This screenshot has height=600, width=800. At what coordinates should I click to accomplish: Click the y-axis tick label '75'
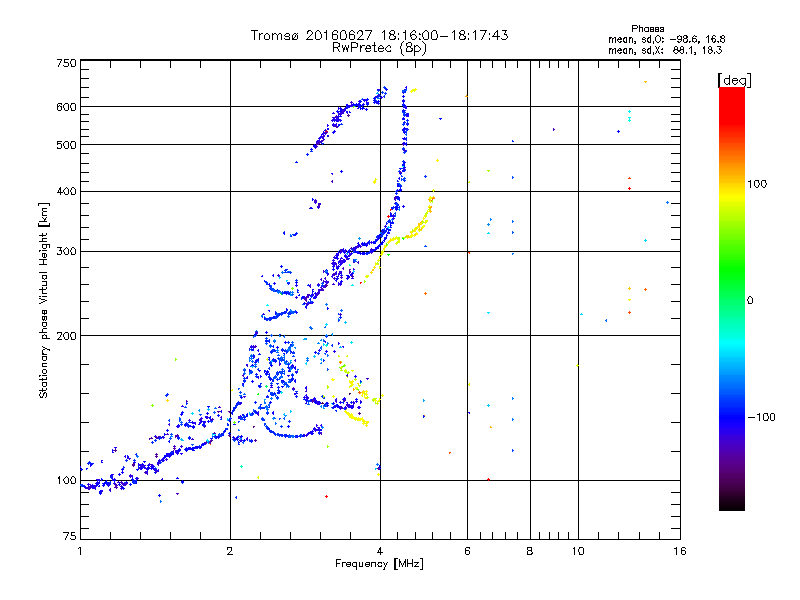click(x=70, y=536)
